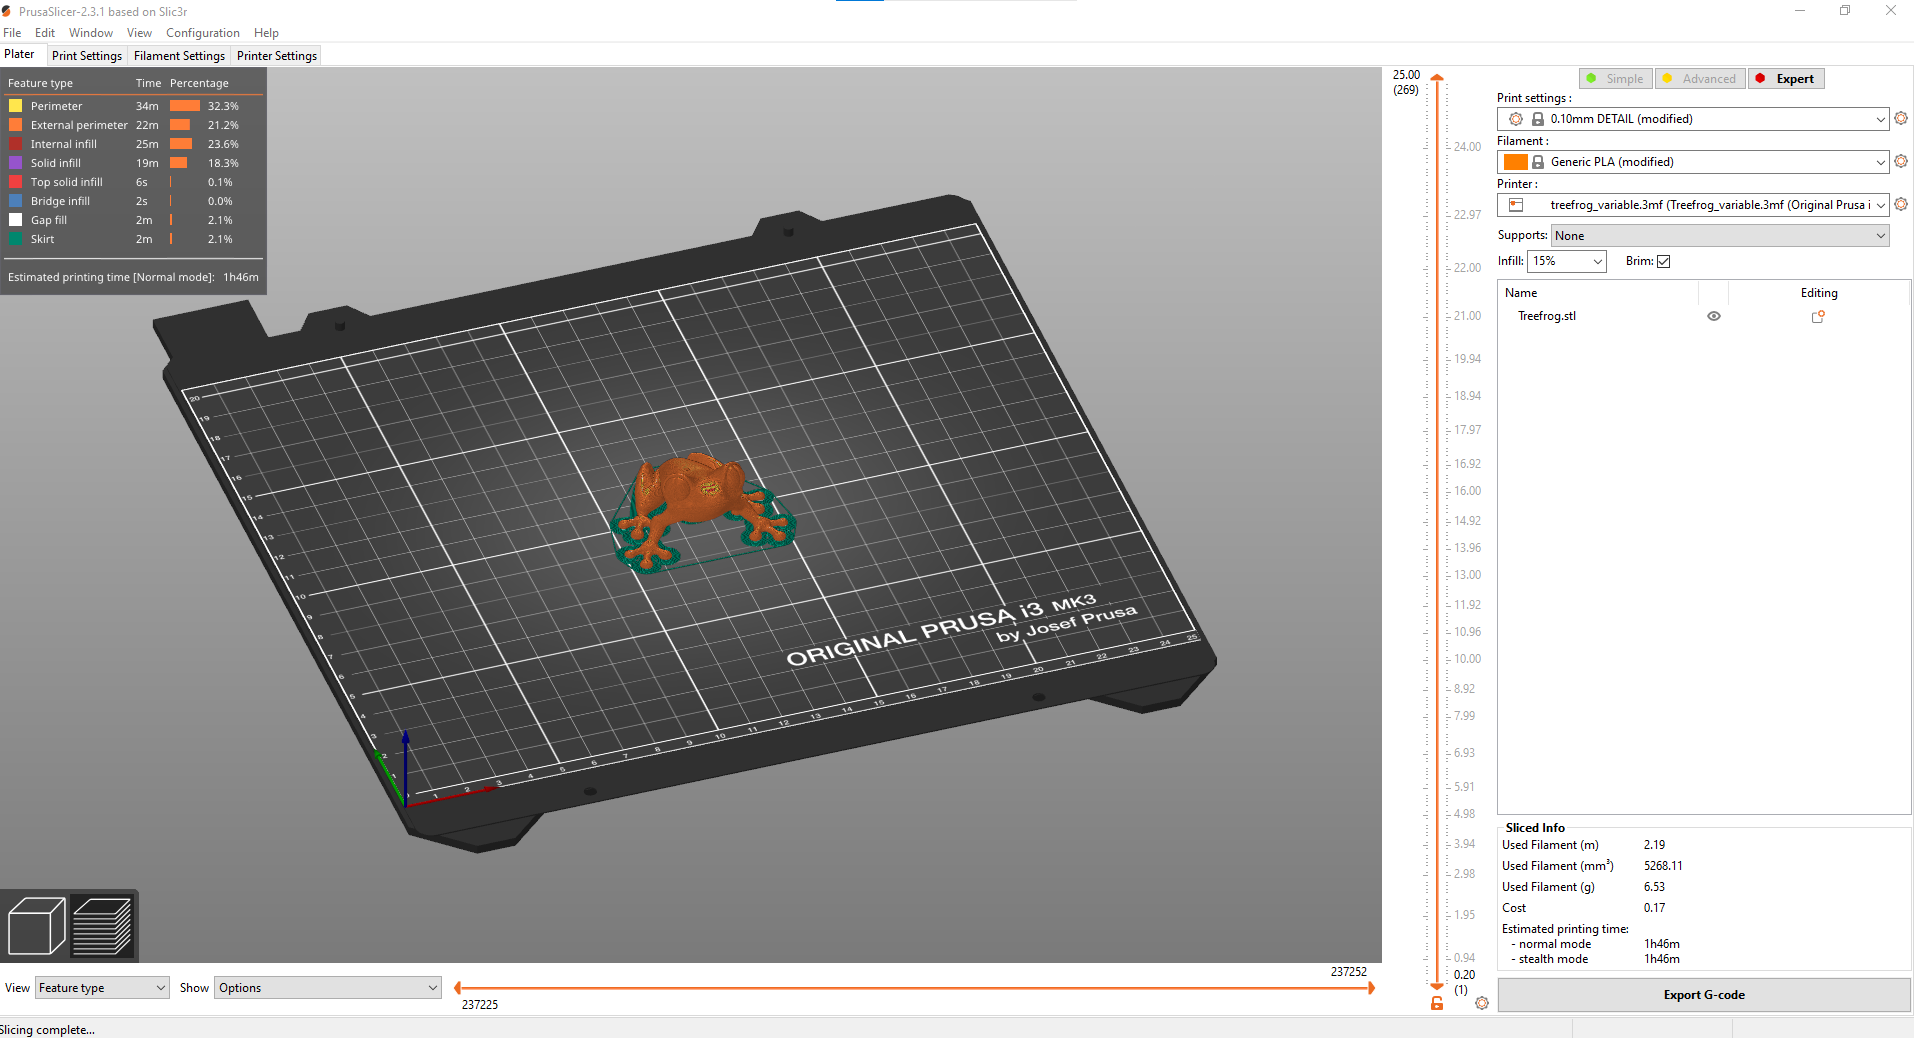Click the lock icon in Print settings preset
This screenshot has height=1038, width=1914.
pos(1538,119)
